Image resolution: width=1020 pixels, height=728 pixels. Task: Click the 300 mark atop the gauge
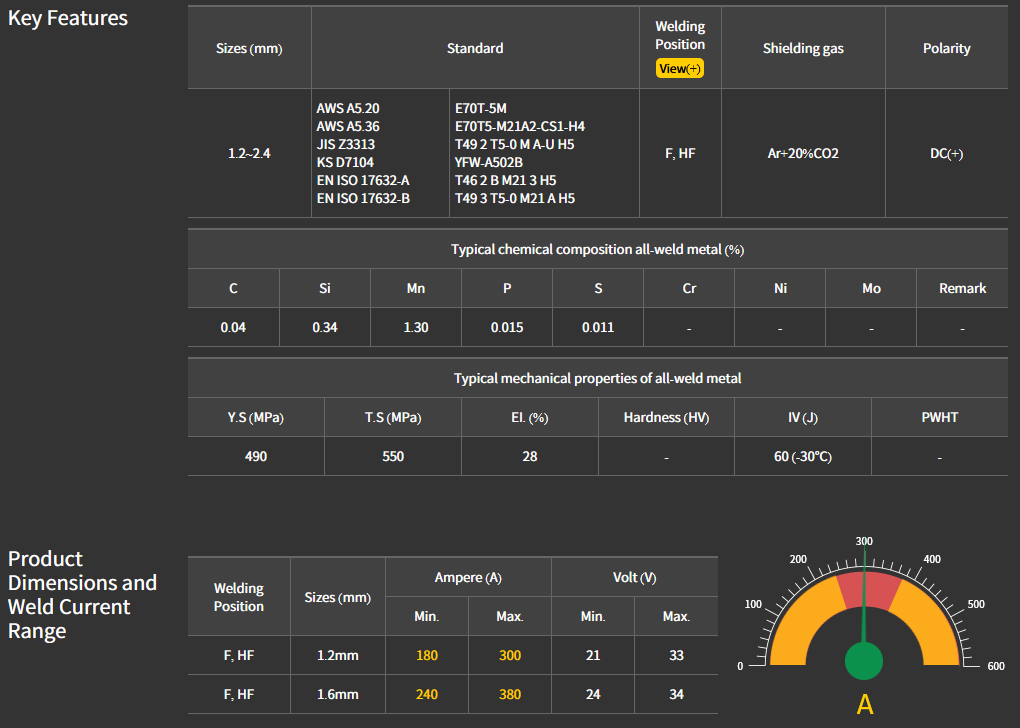[864, 541]
